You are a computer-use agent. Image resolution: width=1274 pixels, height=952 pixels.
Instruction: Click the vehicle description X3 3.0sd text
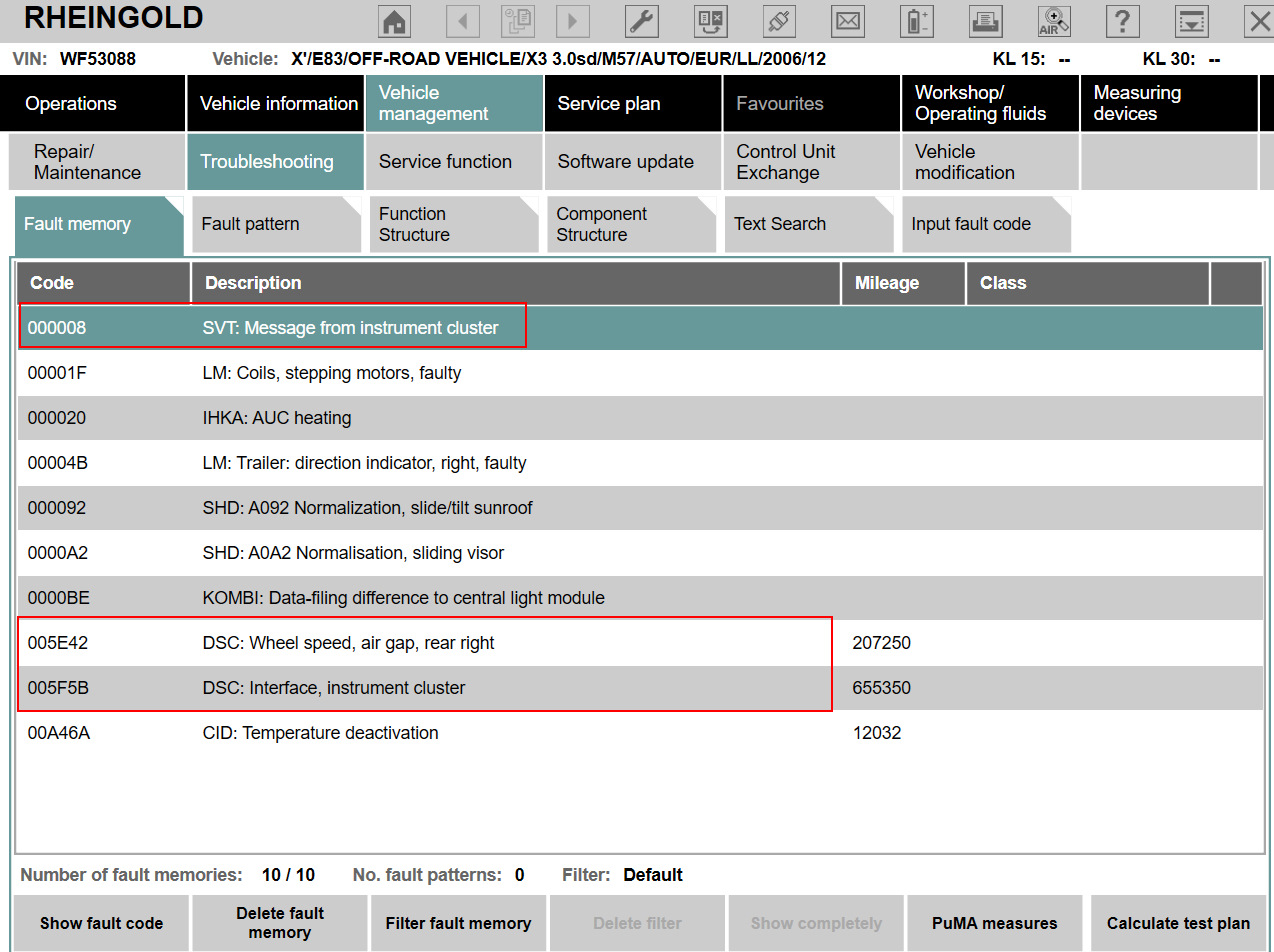tap(559, 59)
